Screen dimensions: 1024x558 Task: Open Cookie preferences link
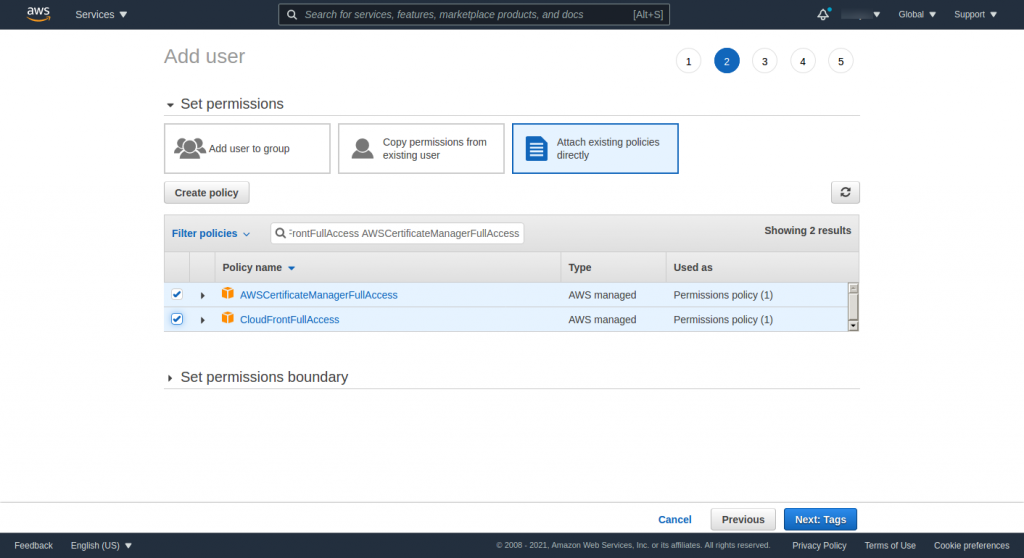[x=971, y=546]
